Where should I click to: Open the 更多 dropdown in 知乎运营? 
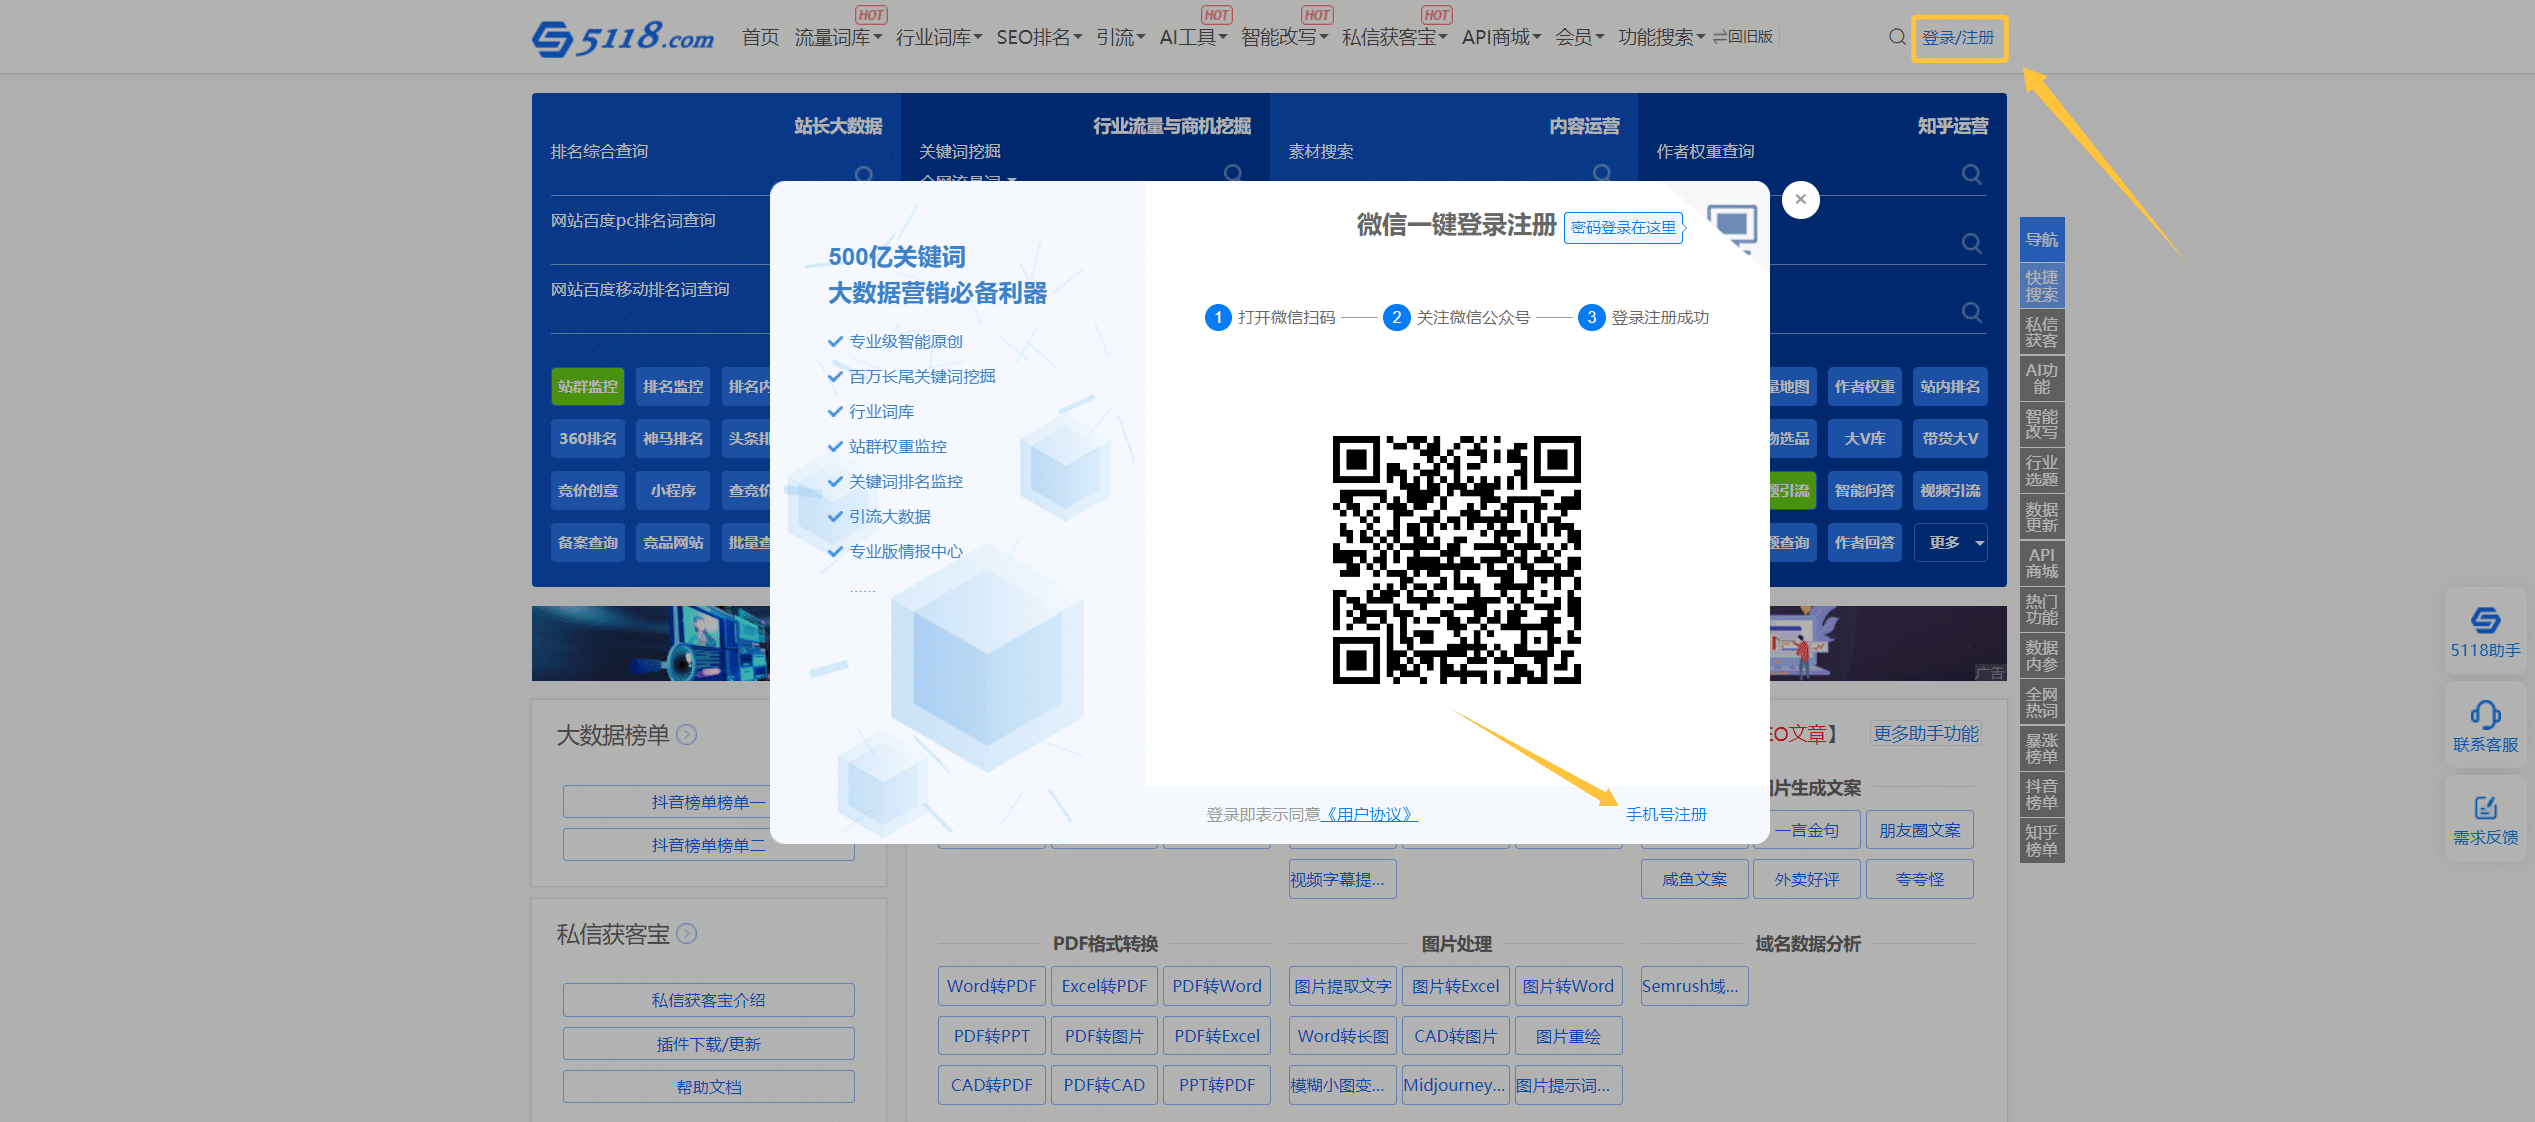pos(1950,543)
